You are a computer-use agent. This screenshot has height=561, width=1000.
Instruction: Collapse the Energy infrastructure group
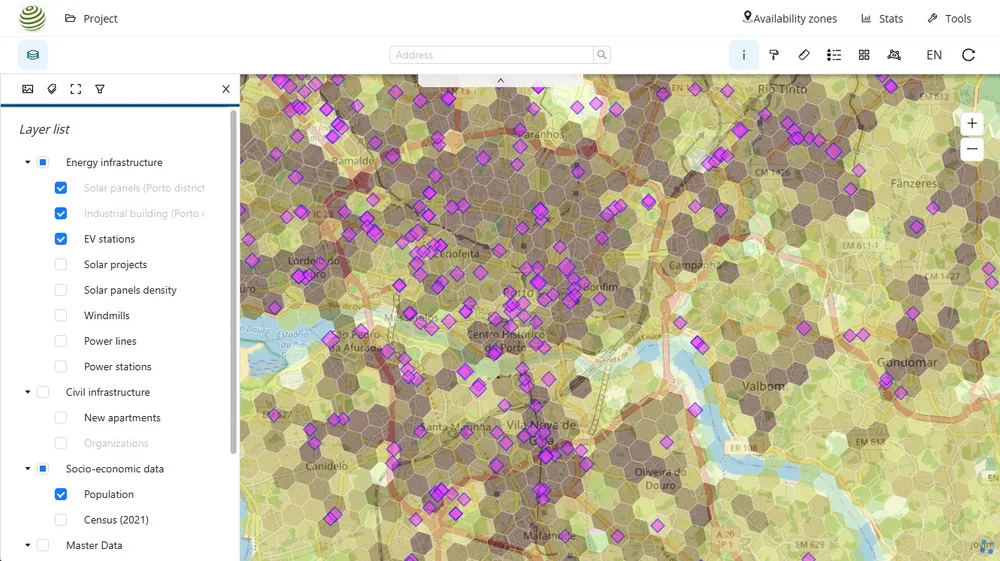27,163
